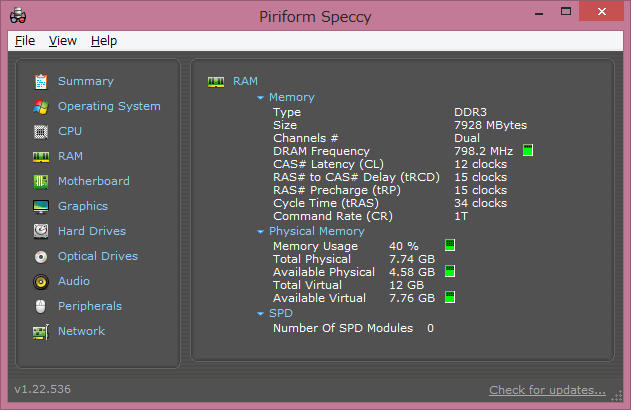Click the Command Rate 1T value
Screen dimensions: 631x410
(461, 216)
